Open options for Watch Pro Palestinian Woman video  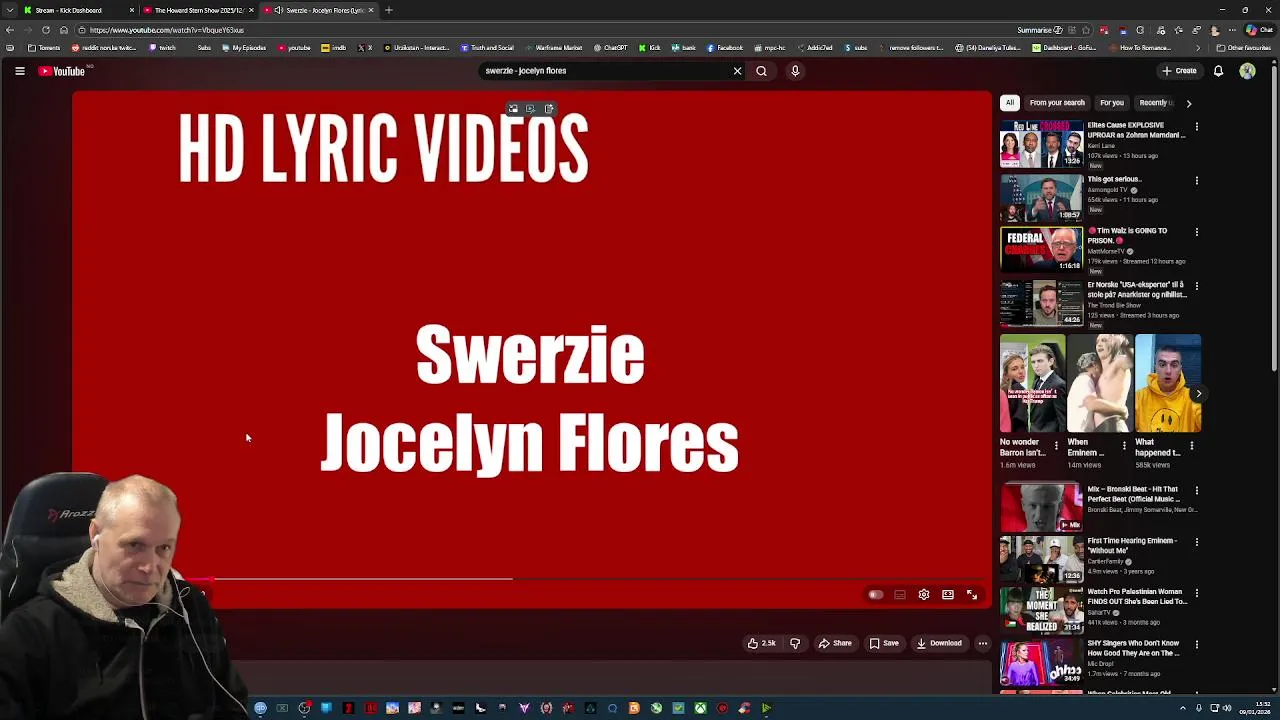[1196, 594]
